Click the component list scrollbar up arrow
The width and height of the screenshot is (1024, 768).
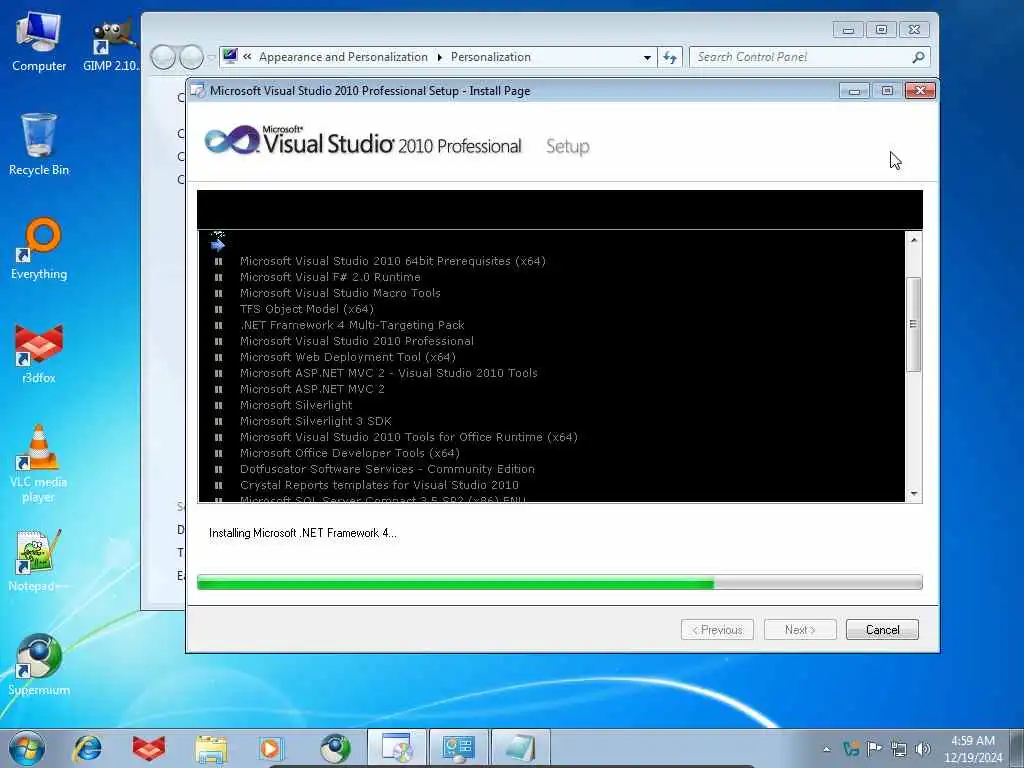[914, 240]
